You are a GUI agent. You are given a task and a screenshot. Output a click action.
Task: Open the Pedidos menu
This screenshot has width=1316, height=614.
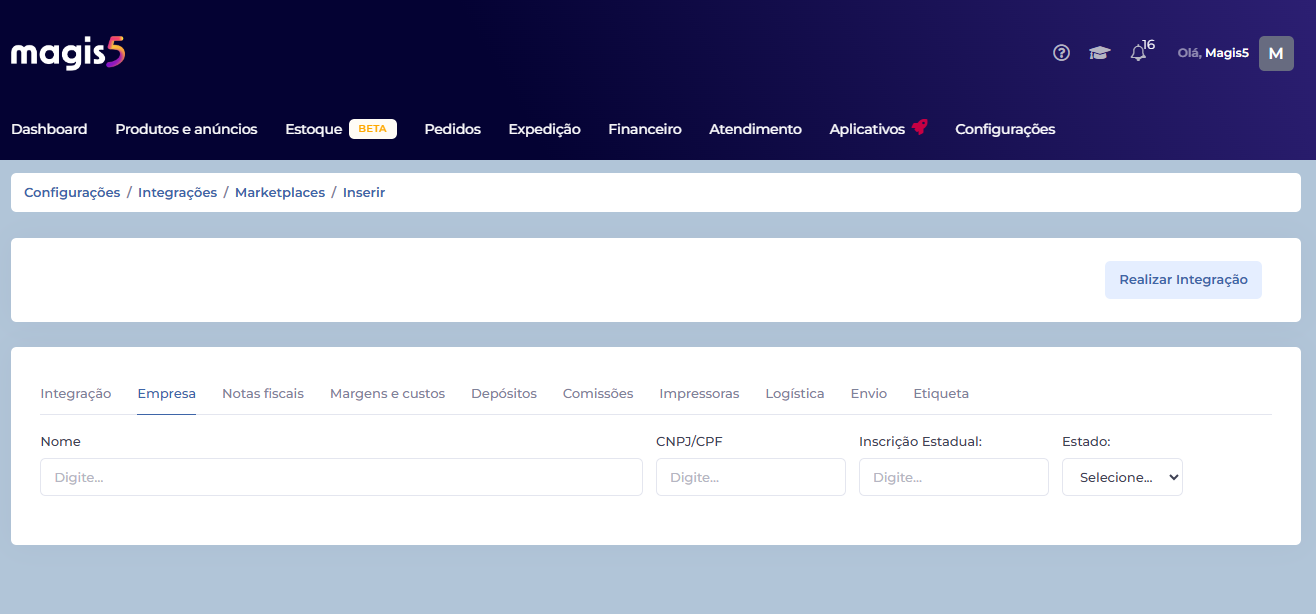452,129
